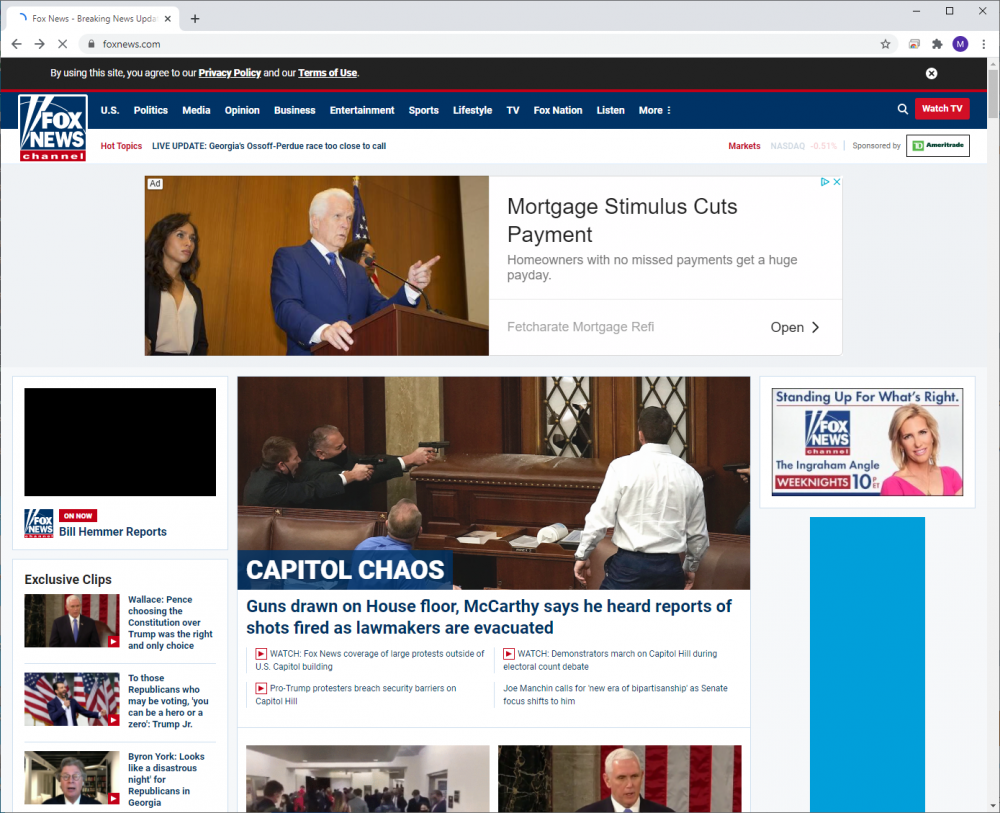Screen dimensions: 1000x813
Task: Open the Privacy Policy link
Action: pyautogui.click(x=229, y=72)
